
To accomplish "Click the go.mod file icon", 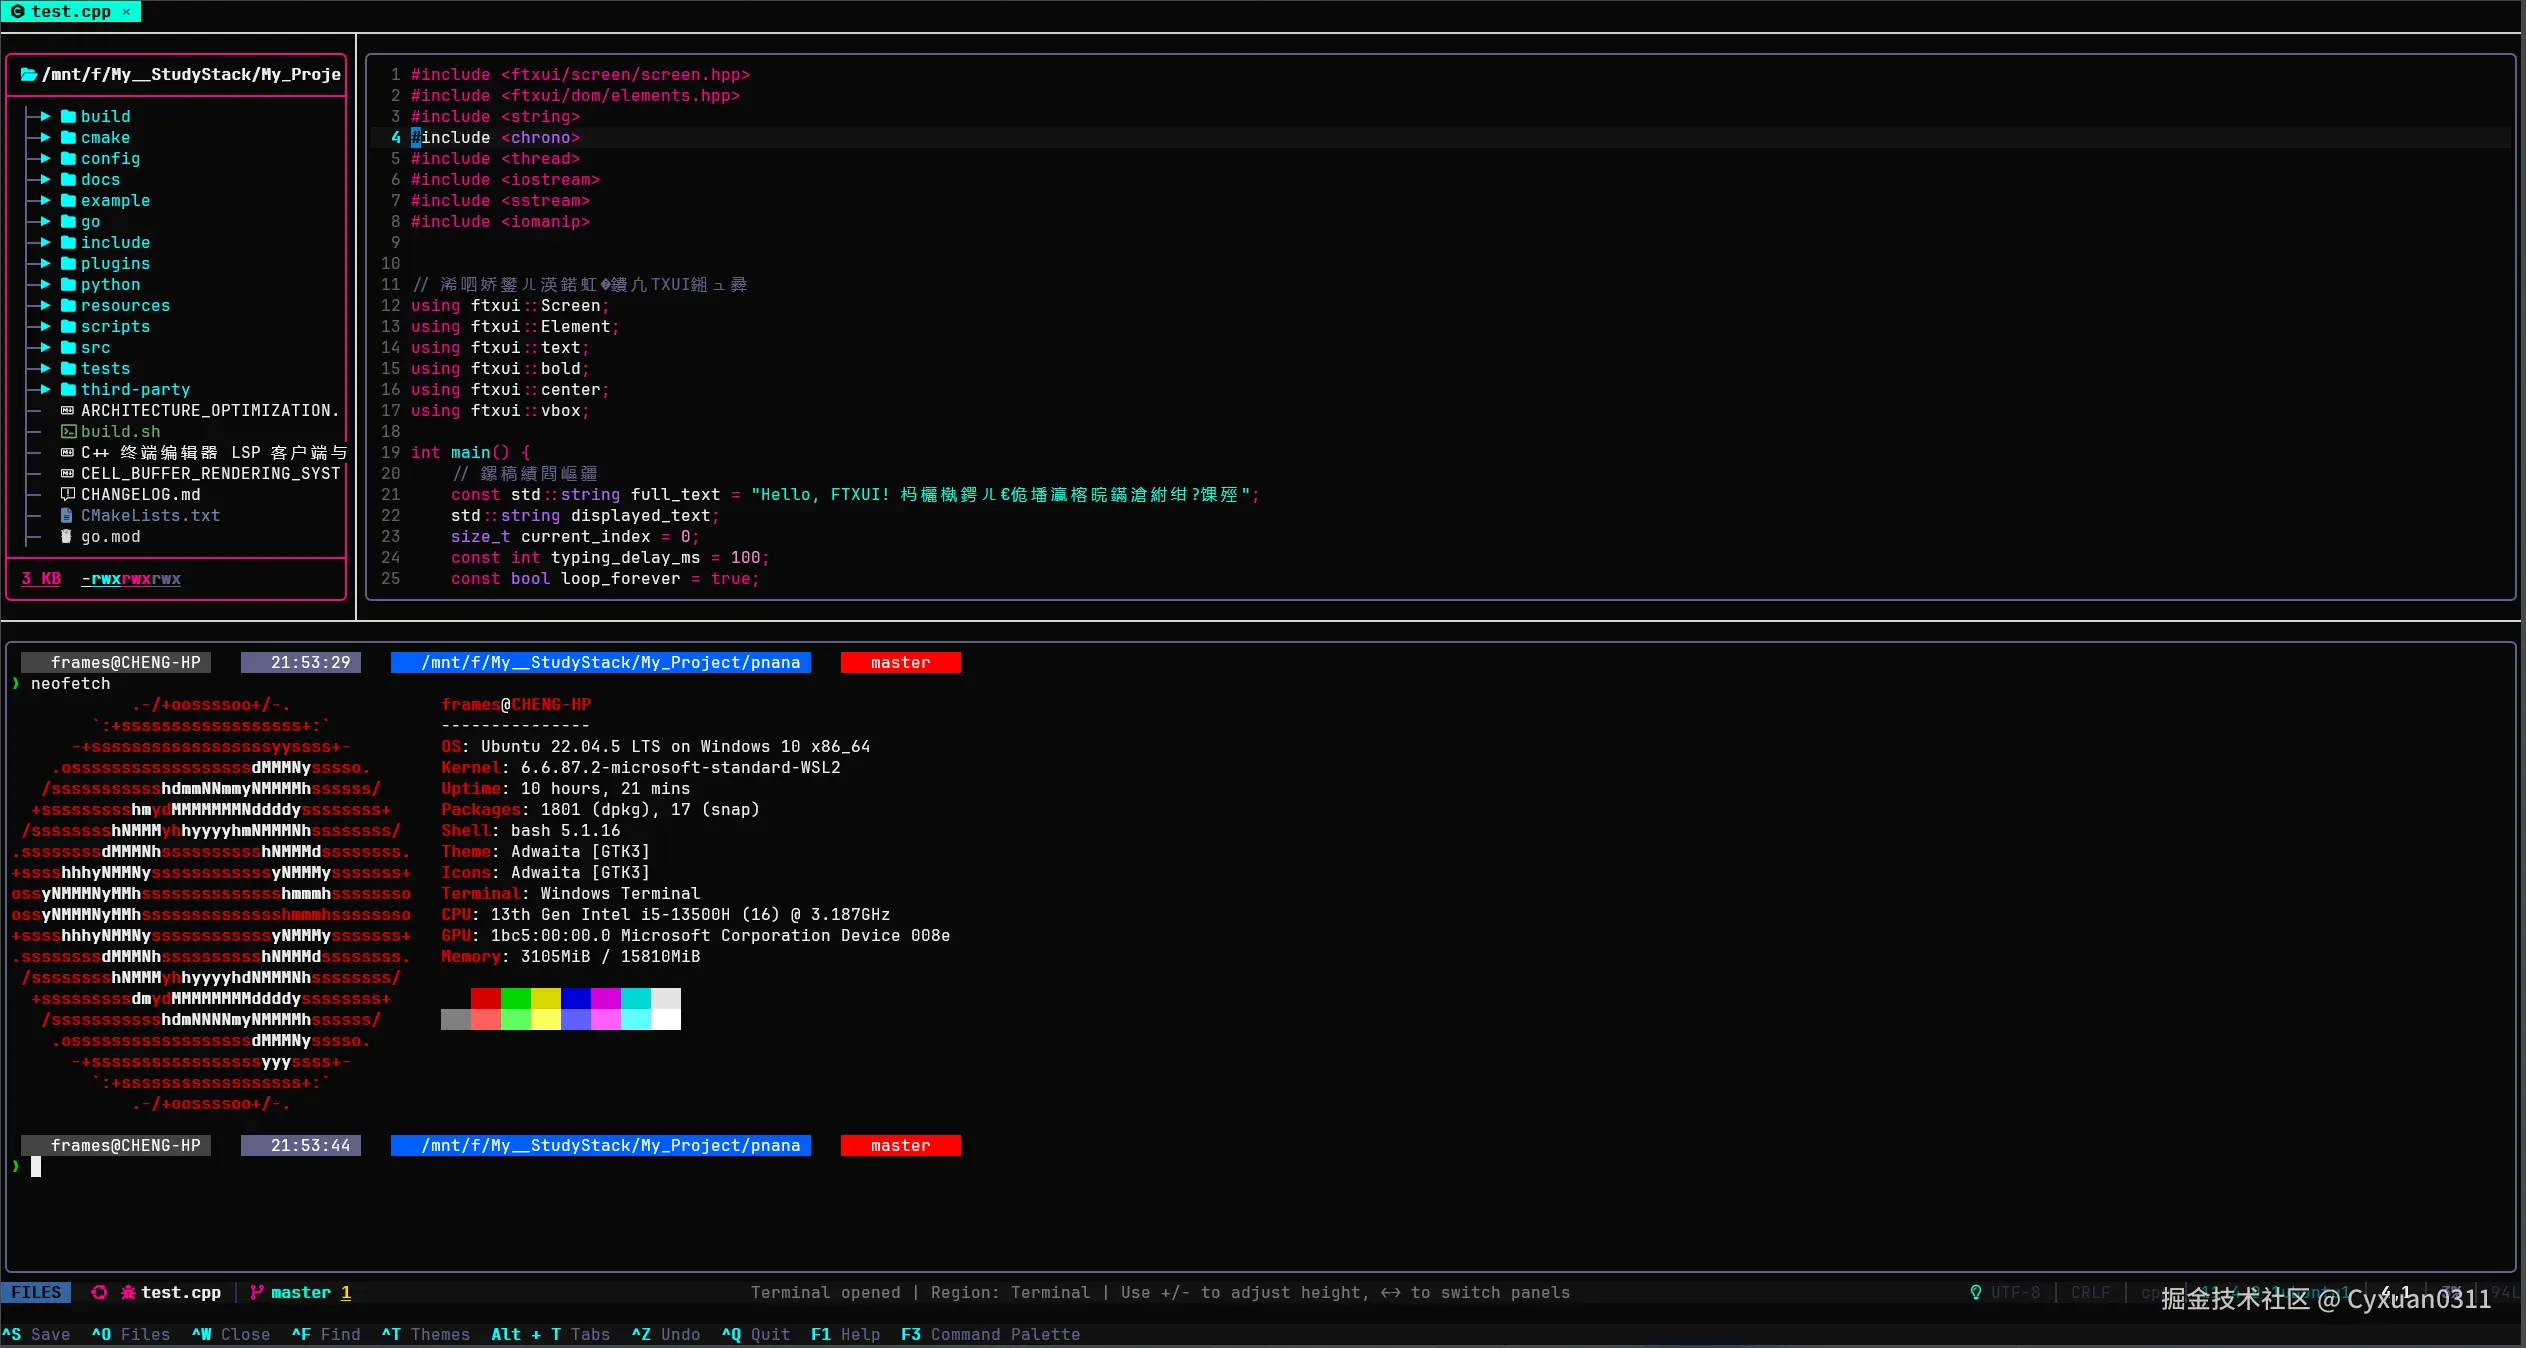I will click(67, 536).
